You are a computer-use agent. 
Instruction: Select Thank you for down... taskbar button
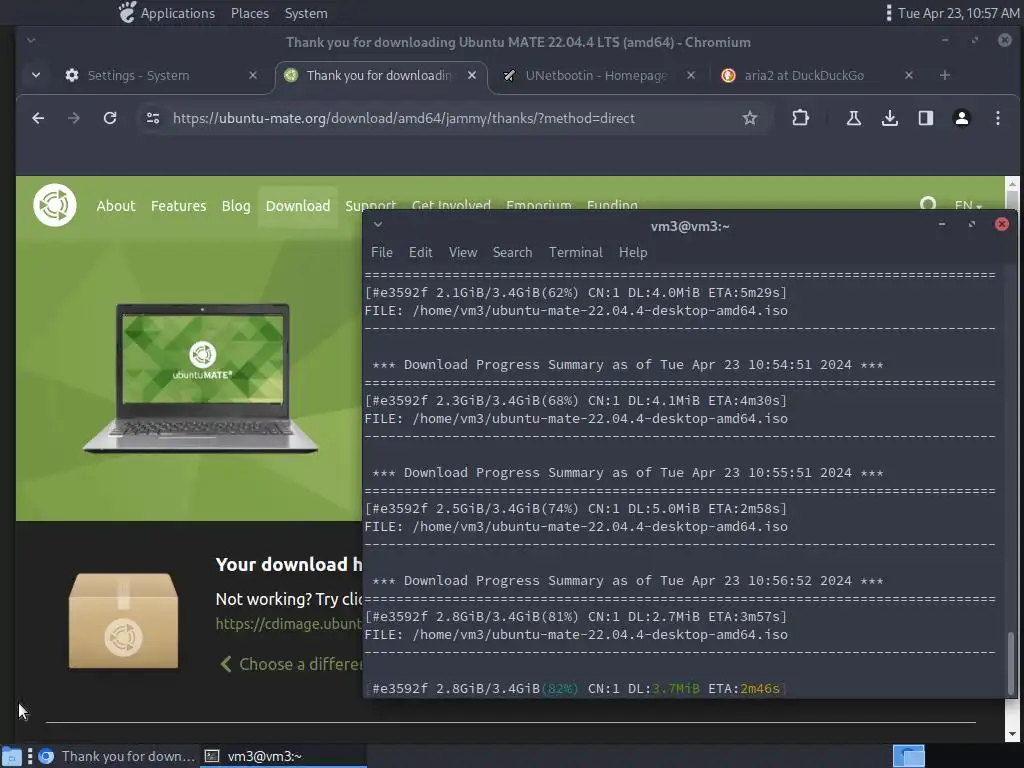(116, 756)
